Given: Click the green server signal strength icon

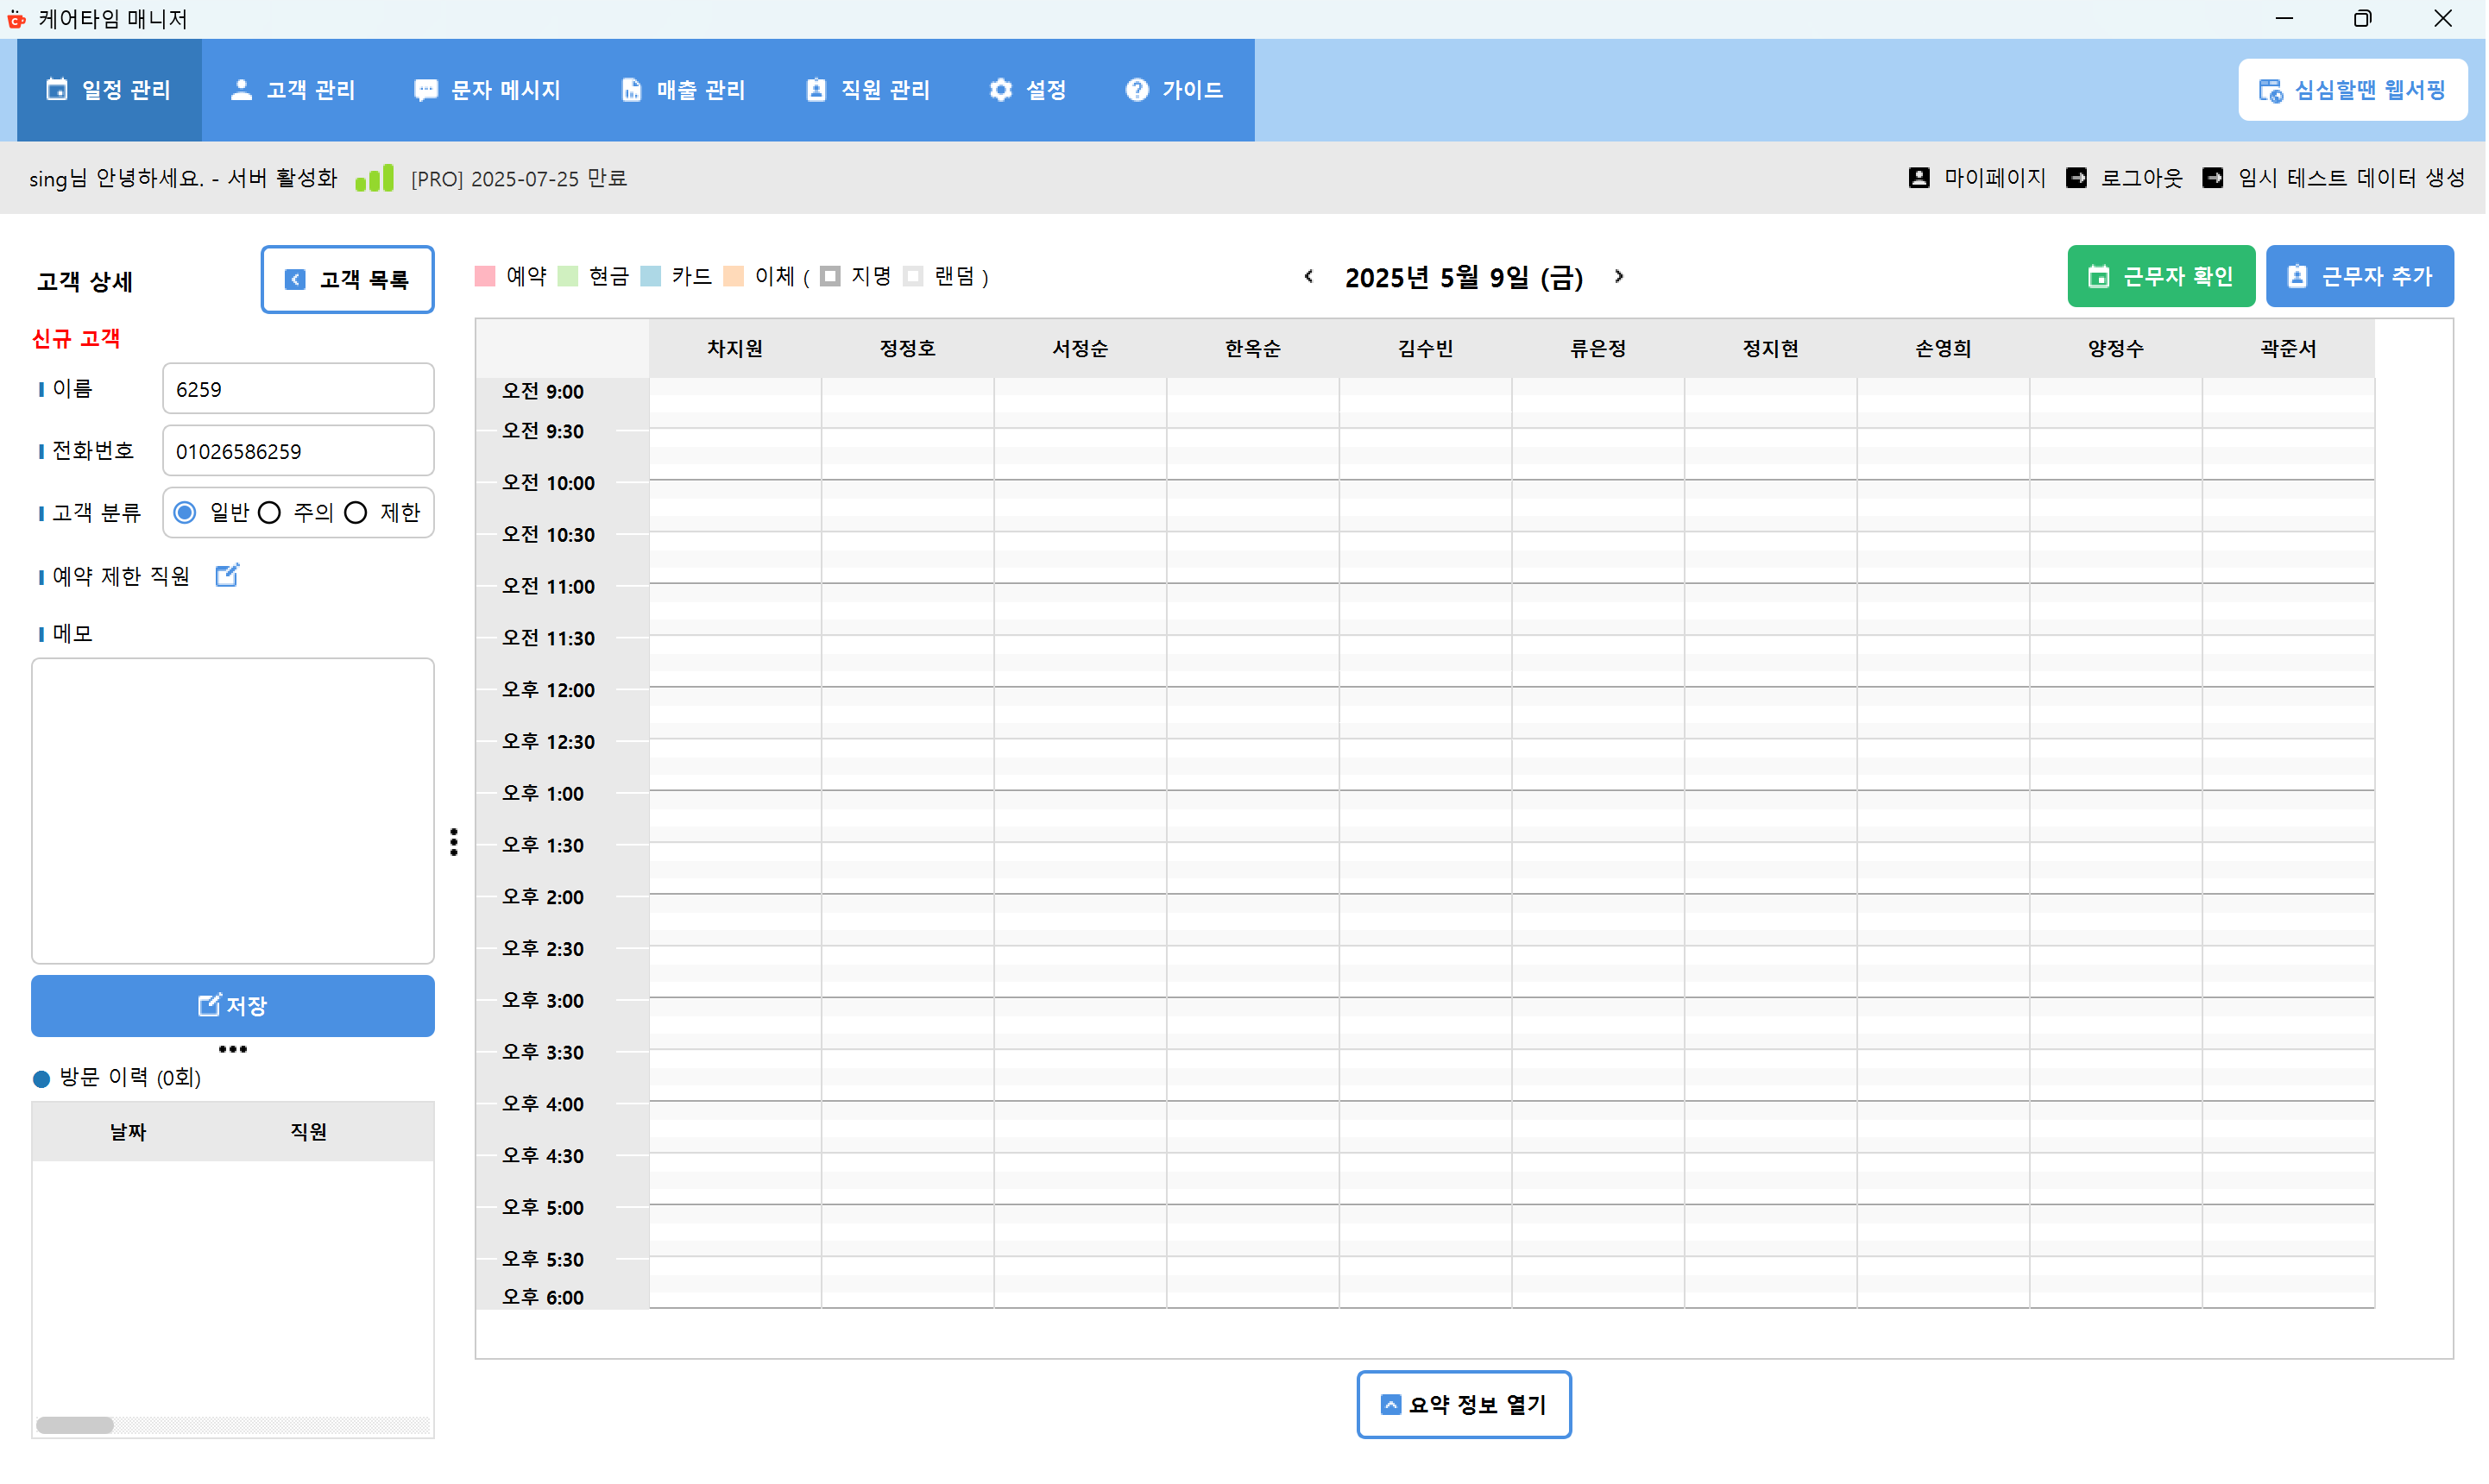Looking at the screenshot, I should coord(375,179).
